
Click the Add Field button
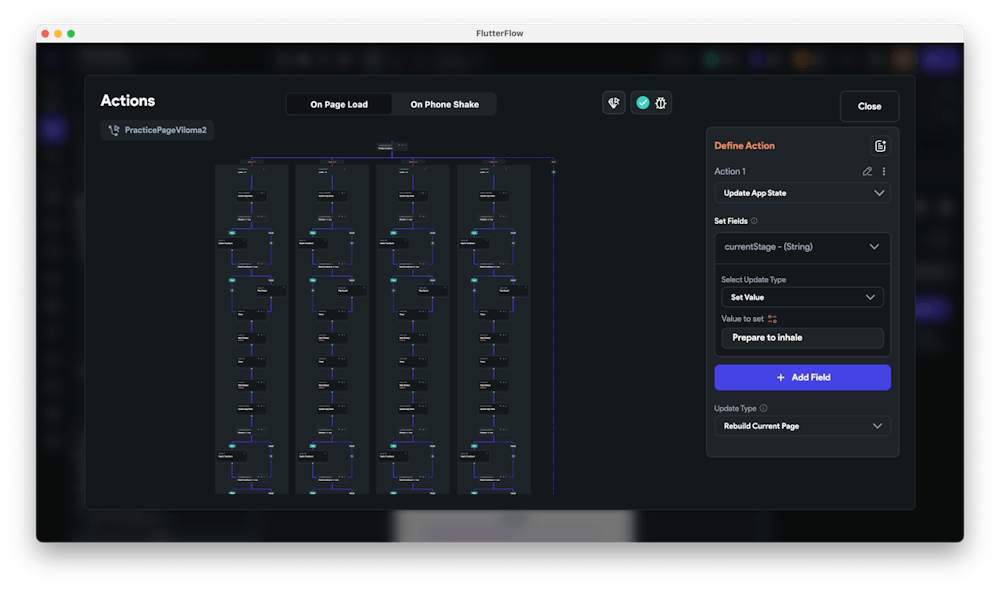click(x=802, y=378)
